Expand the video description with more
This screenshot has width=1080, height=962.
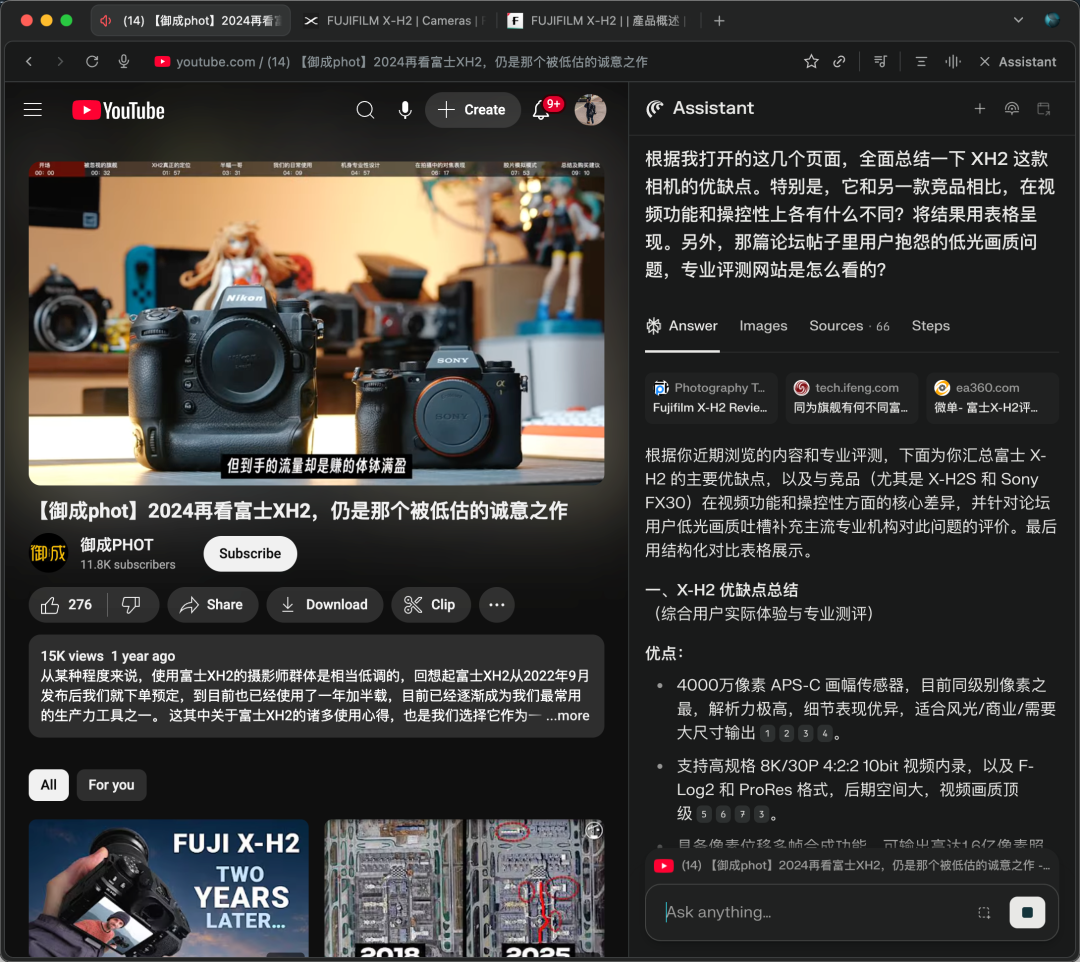tap(567, 716)
